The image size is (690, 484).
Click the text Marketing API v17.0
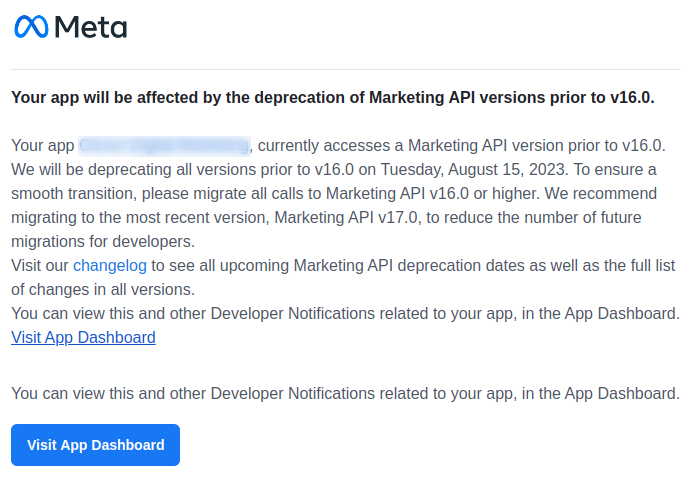point(346,217)
